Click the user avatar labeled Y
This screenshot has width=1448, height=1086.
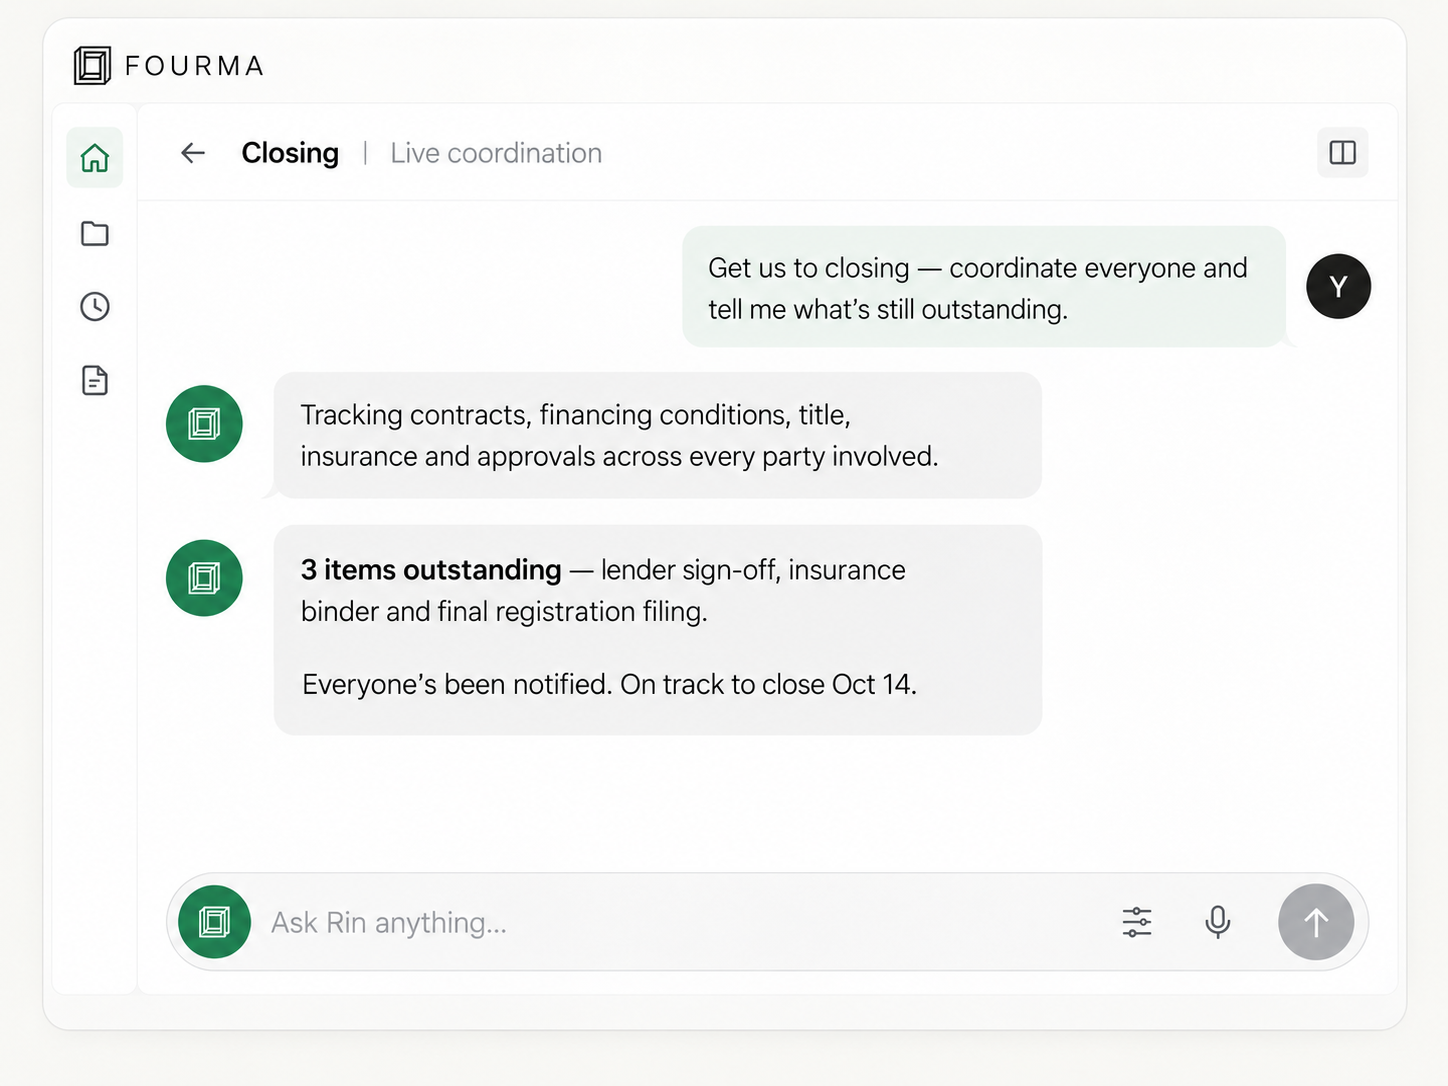coord(1338,286)
